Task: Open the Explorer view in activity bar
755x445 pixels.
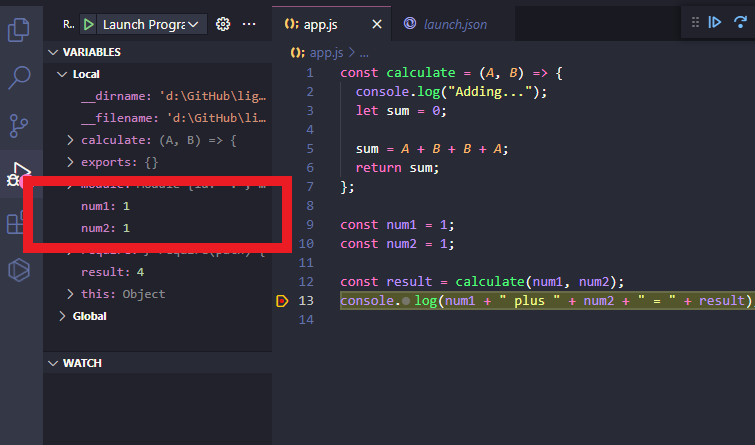Action: coord(18,30)
